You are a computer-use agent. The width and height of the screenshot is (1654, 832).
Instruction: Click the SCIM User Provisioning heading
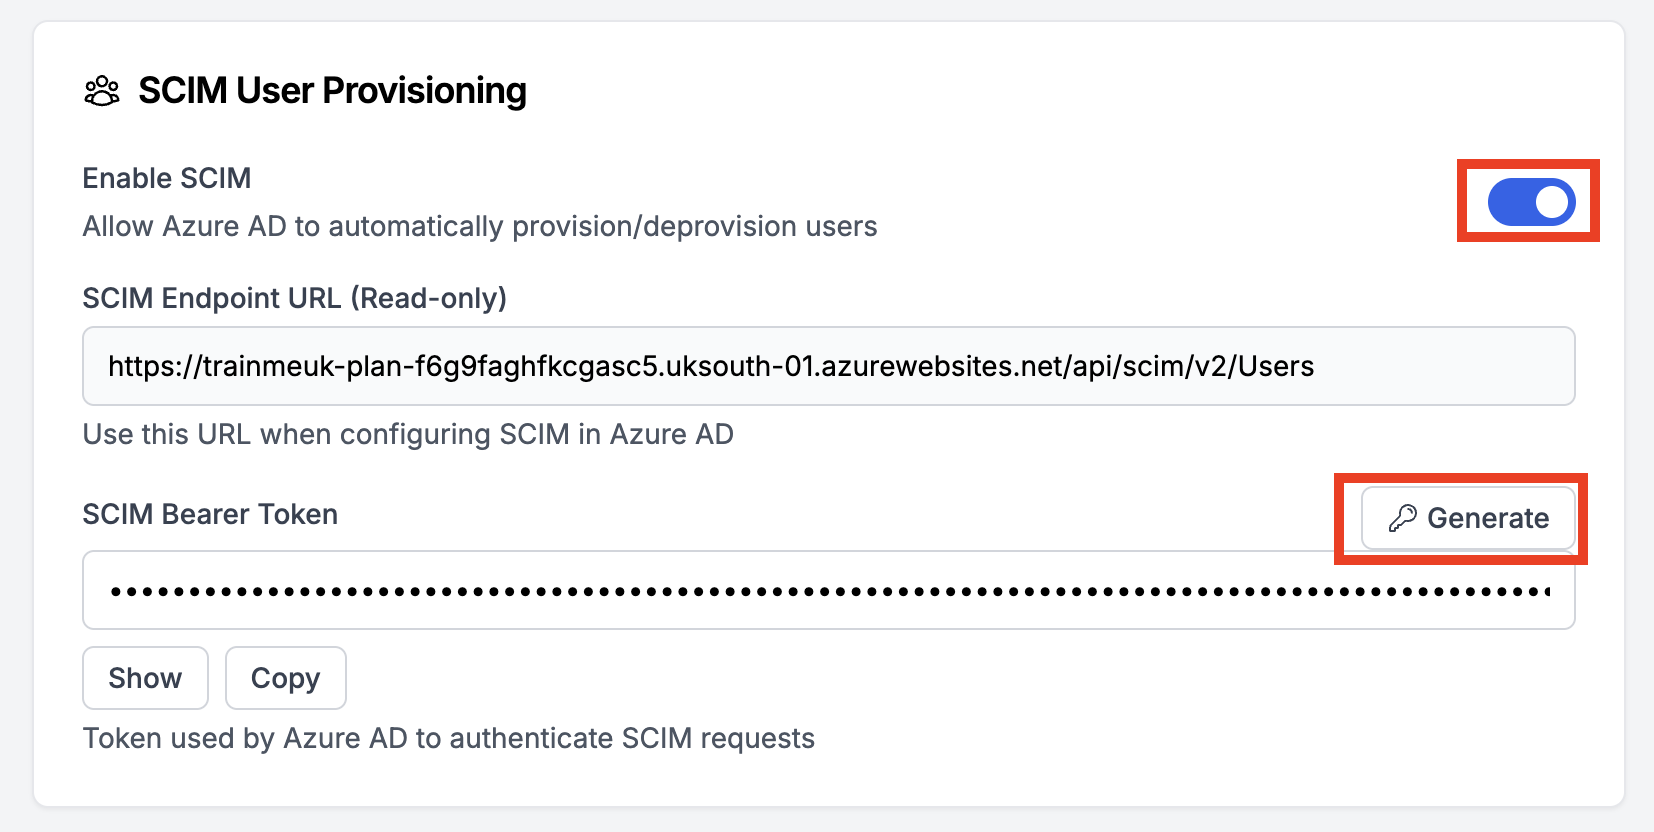point(332,91)
